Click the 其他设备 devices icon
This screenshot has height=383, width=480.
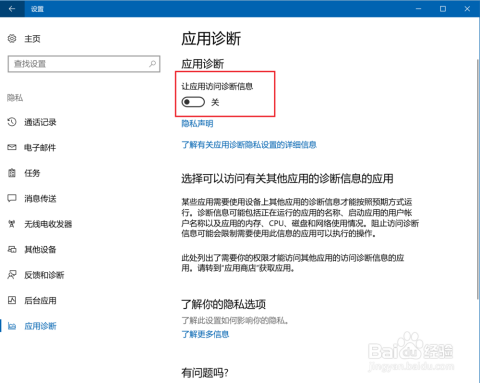click(12, 249)
